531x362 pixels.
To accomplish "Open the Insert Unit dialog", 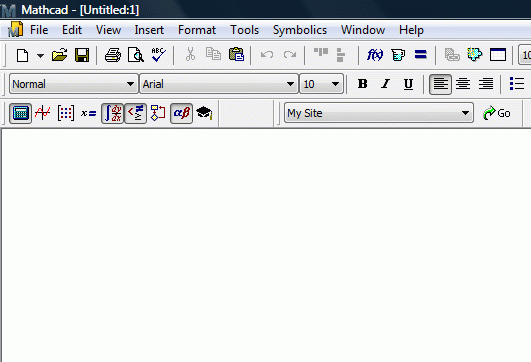I will click(x=398, y=55).
